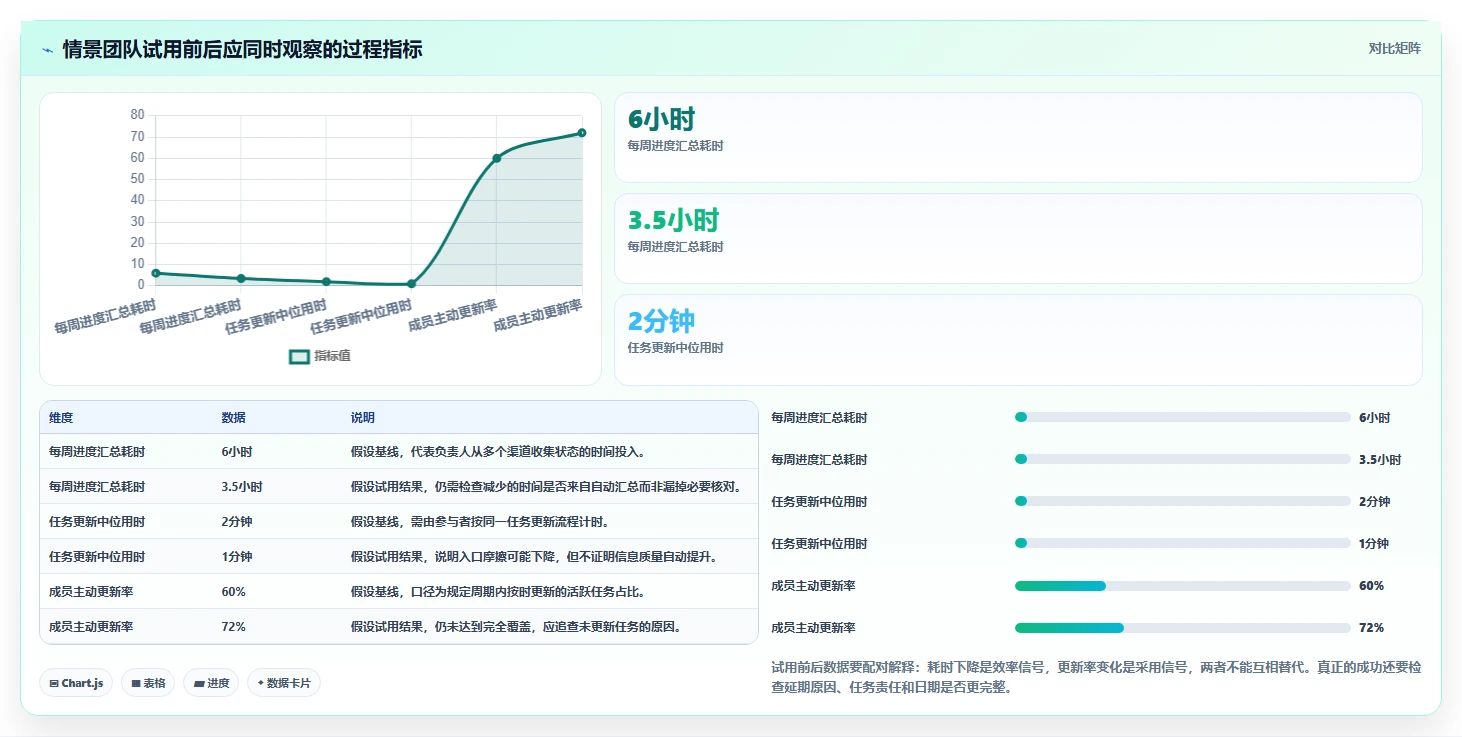The height and width of the screenshot is (737, 1462).
Task: Click the footnote paragraph starting 试用前后数据要配对解释
Action: pyautogui.click(x=1096, y=677)
